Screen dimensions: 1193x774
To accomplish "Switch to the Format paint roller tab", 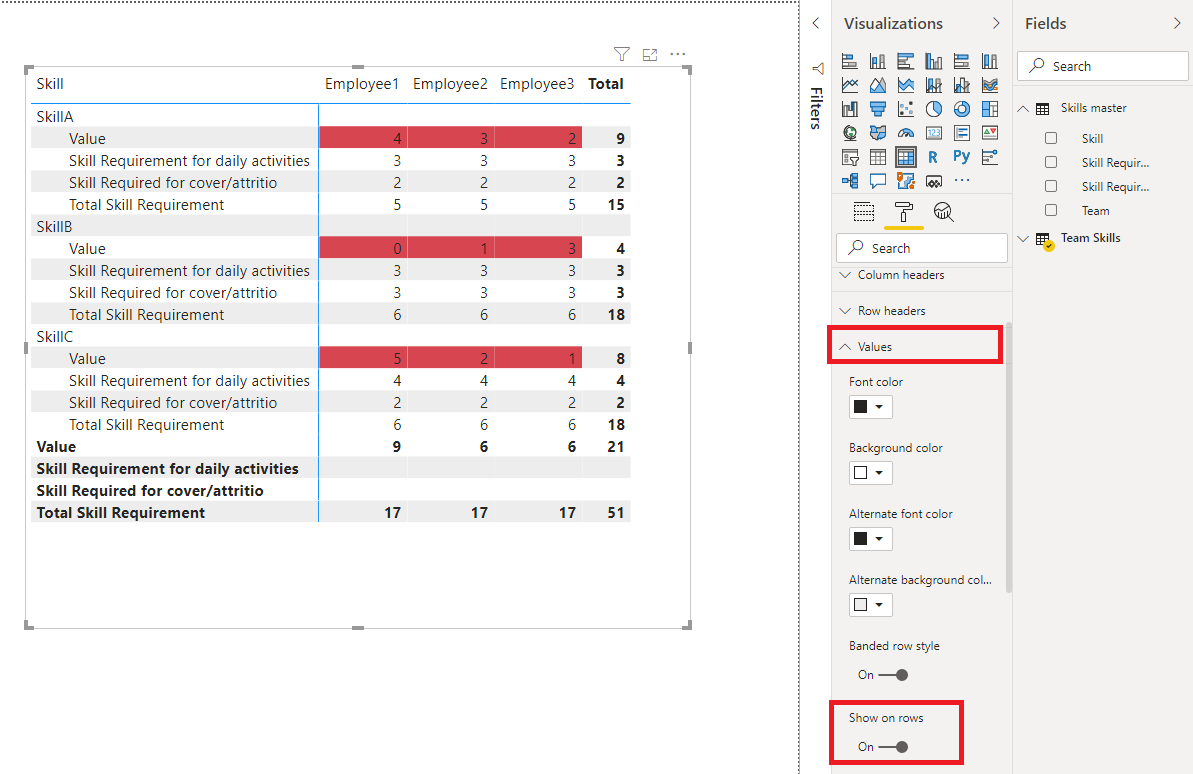I will pyautogui.click(x=904, y=212).
